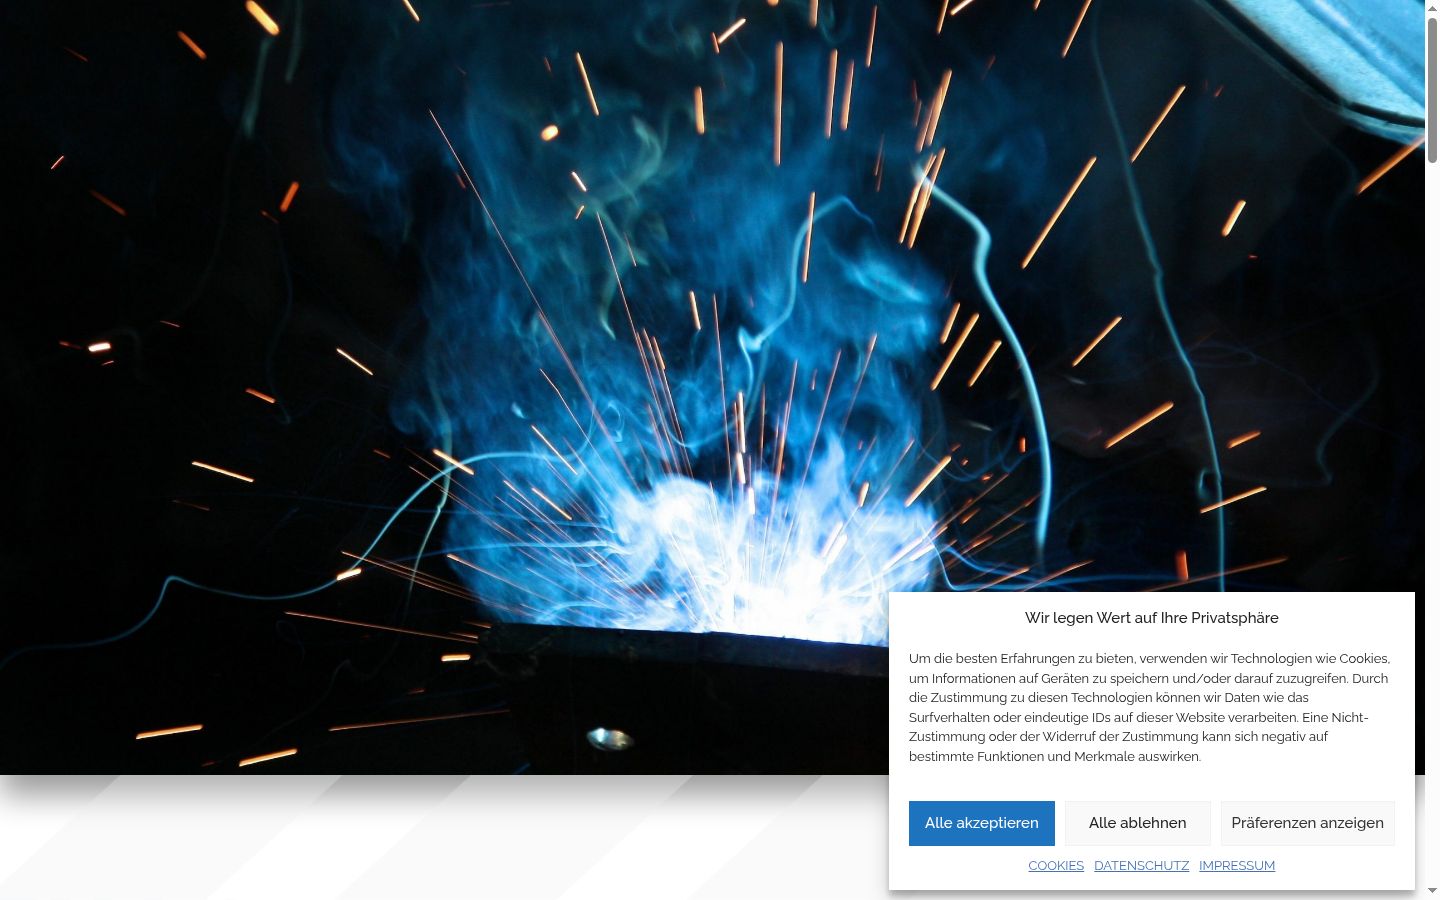Image resolution: width=1440 pixels, height=900 pixels.
Task: Visit the IMPRESSUM link
Action: tap(1237, 866)
